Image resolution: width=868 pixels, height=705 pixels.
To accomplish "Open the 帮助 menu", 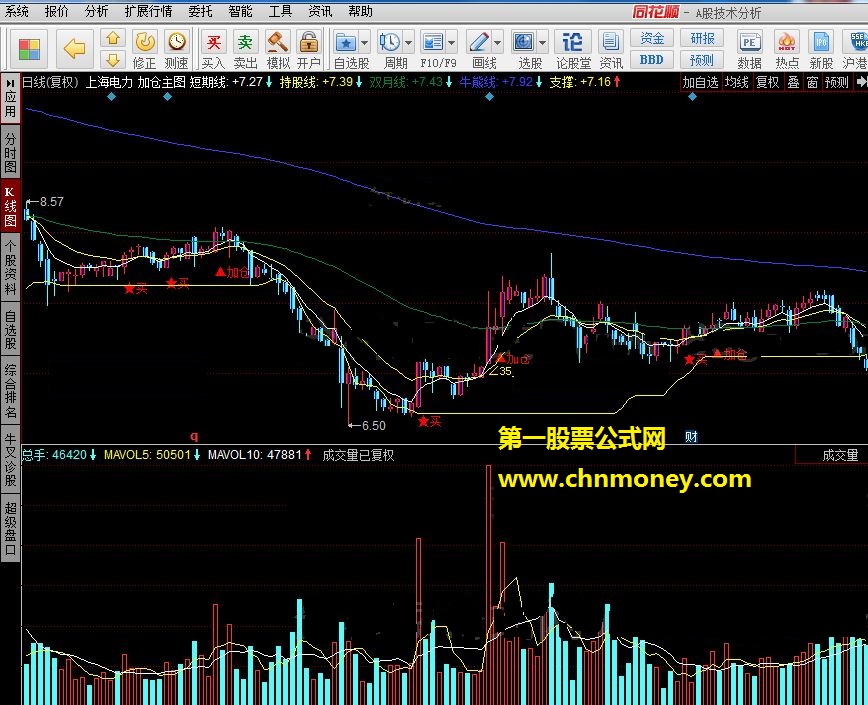I will [x=360, y=11].
